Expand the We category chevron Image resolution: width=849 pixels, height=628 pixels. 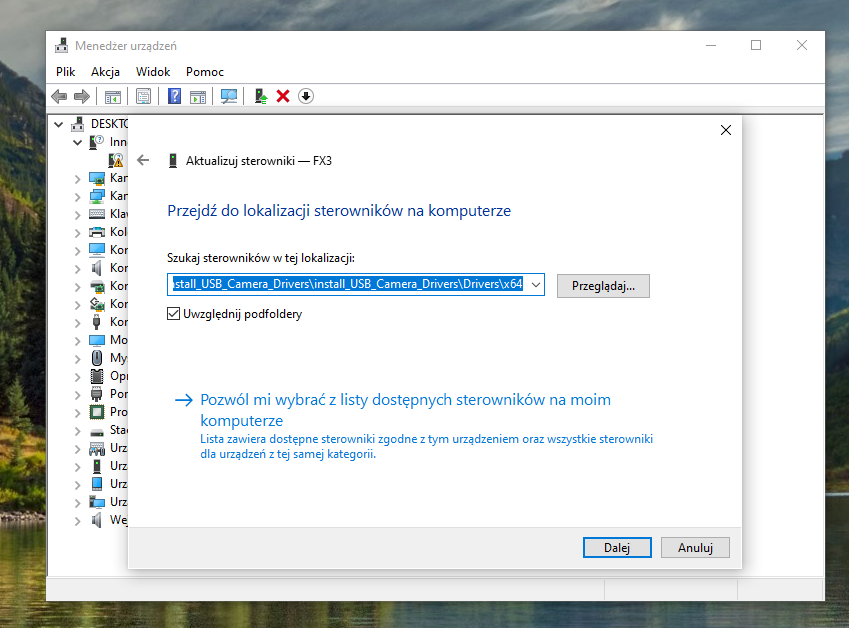tap(77, 521)
